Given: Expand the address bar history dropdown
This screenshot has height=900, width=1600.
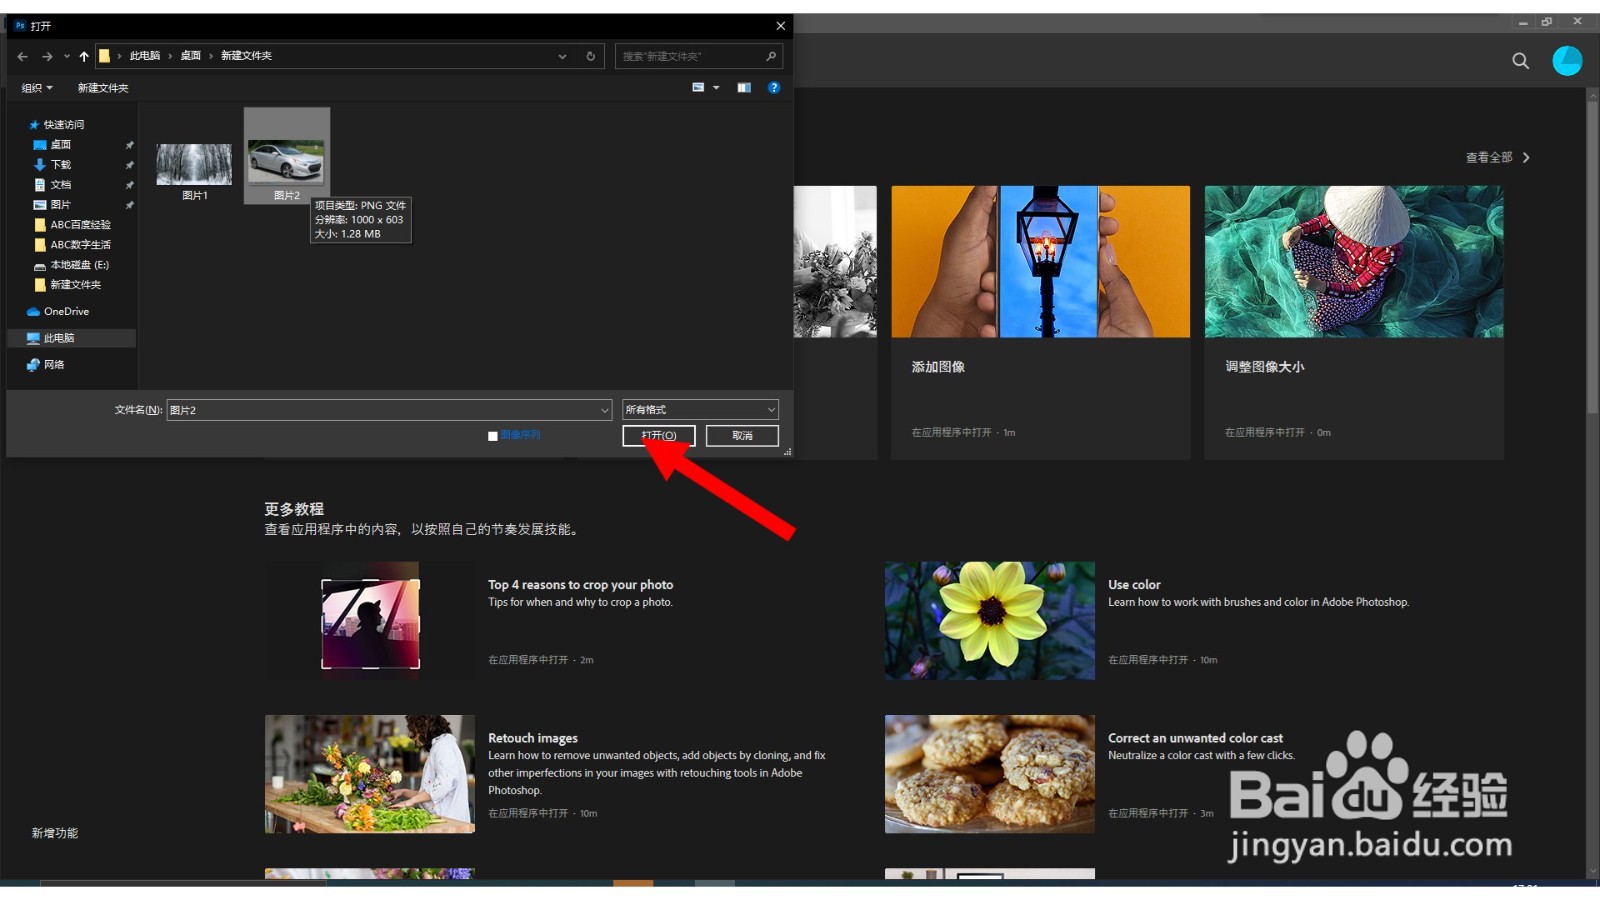Looking at the screenshot, I should point(562,57).
